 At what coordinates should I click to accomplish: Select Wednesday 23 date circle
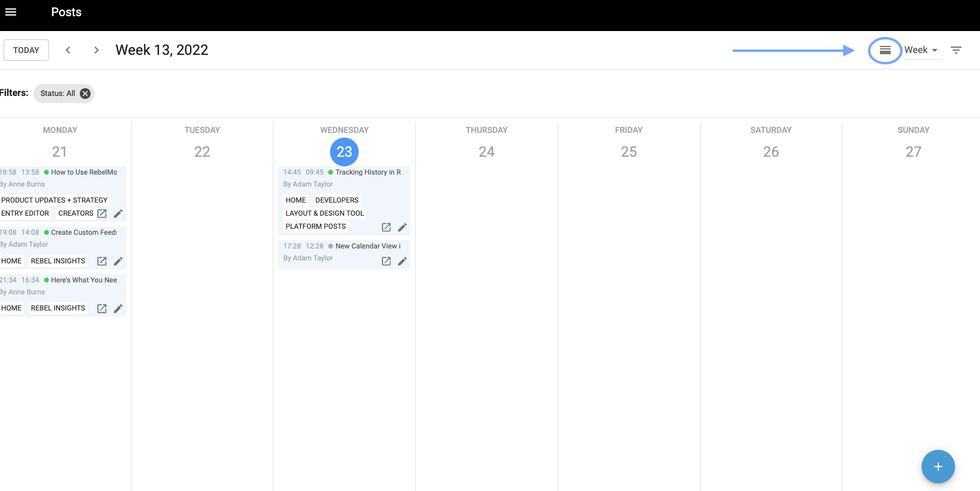pos(344,152)
